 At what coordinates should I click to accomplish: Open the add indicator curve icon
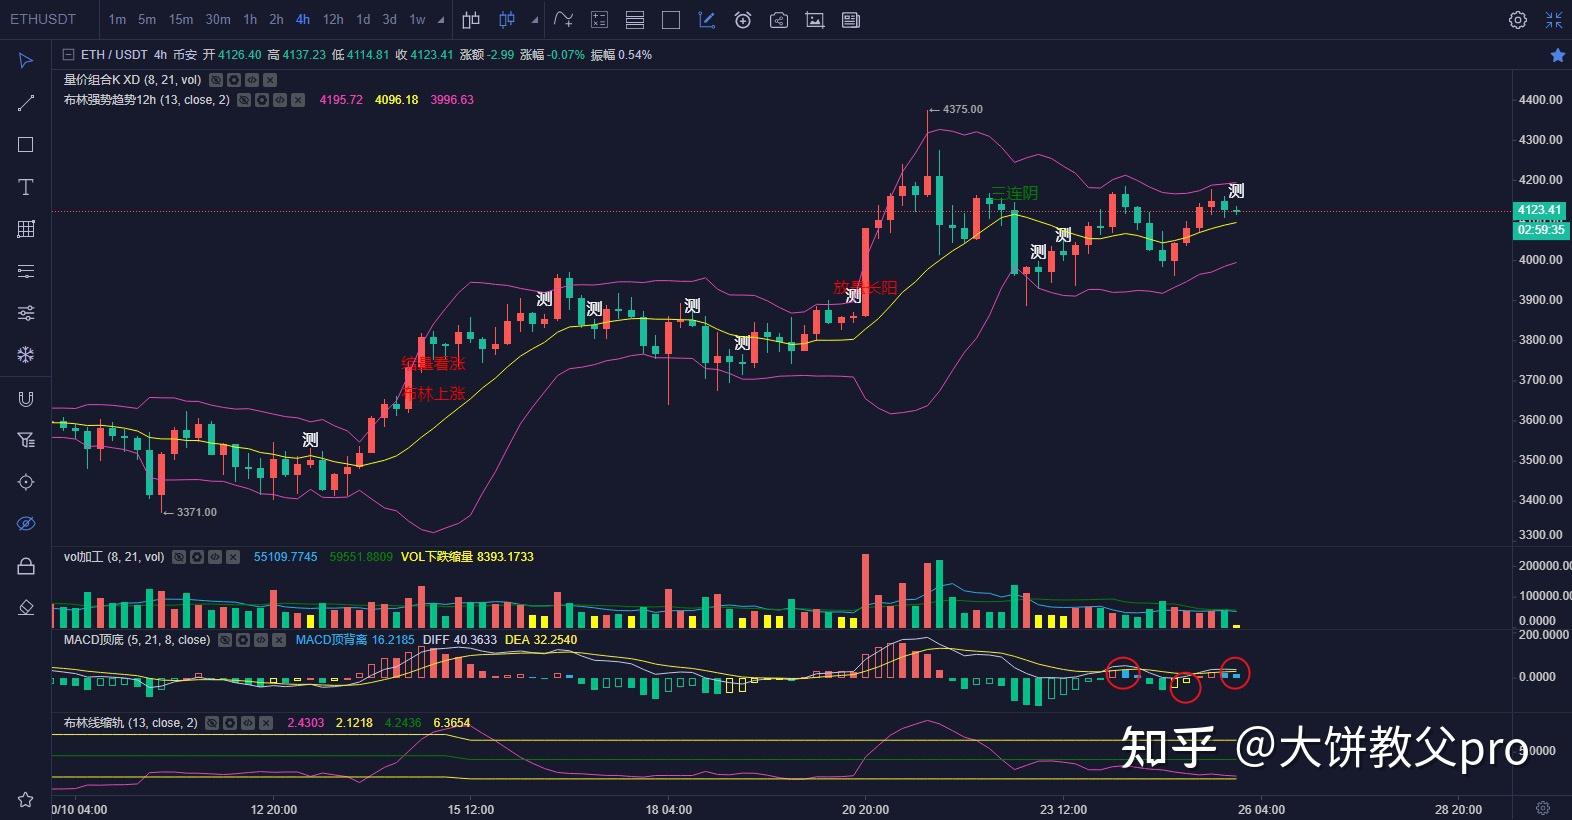pyautogui.click(x=563, y=20)
